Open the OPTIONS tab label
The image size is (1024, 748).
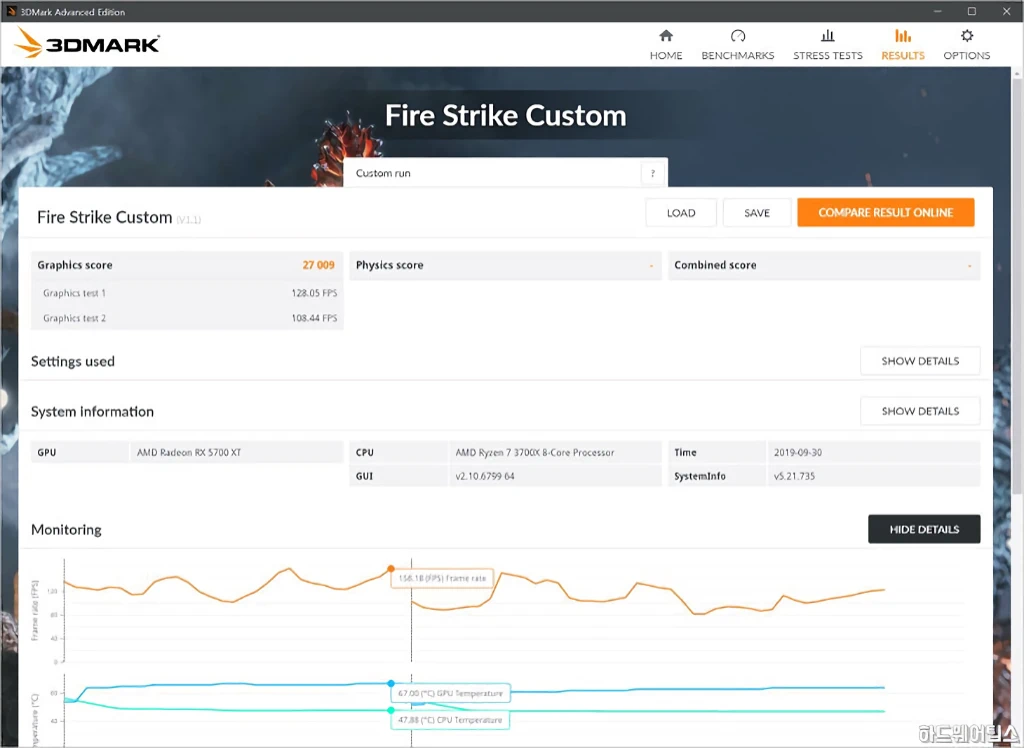click(x=967, y=56)
